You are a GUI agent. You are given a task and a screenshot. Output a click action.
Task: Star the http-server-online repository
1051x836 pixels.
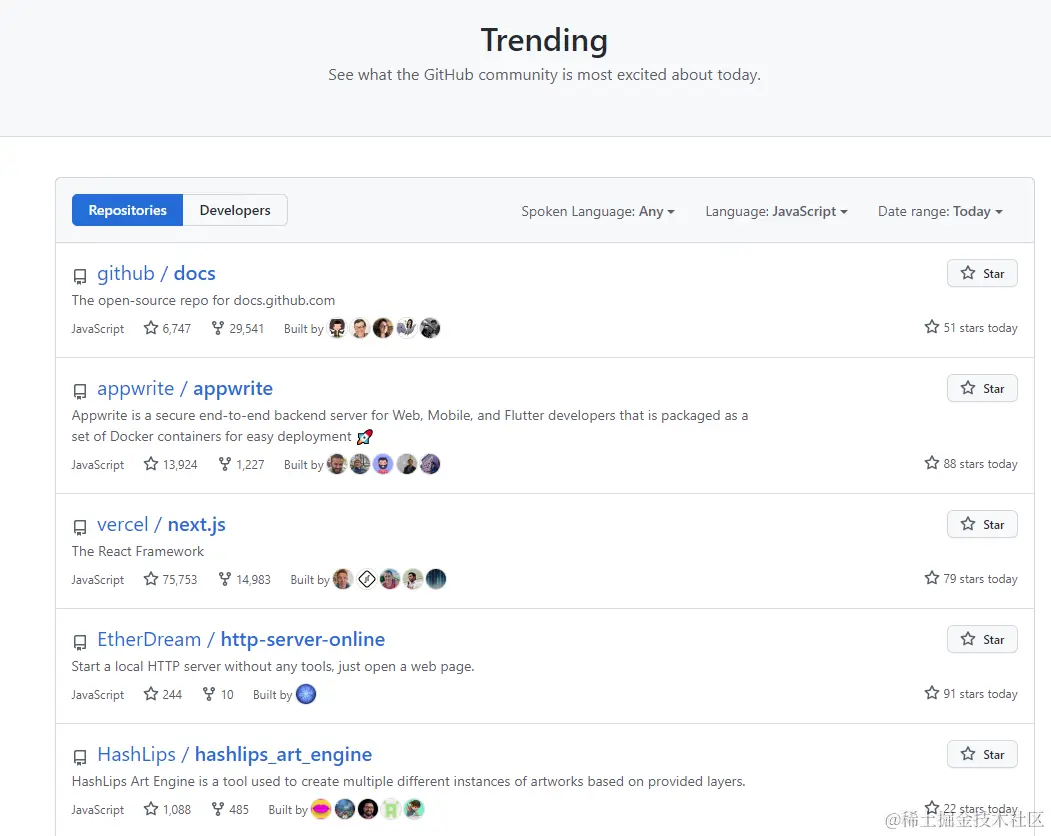tap(982, 639)
